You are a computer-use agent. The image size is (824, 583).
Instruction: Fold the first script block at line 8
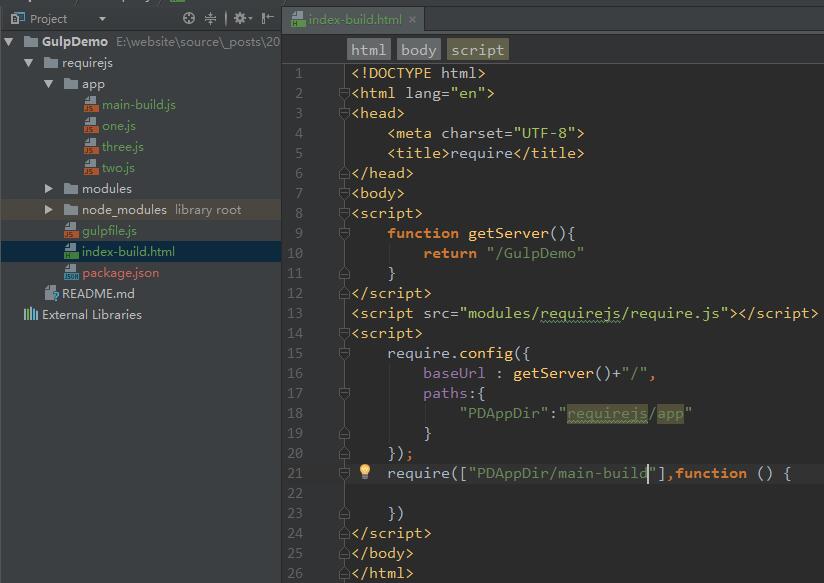pyautogui.click(x=344, y=213)
